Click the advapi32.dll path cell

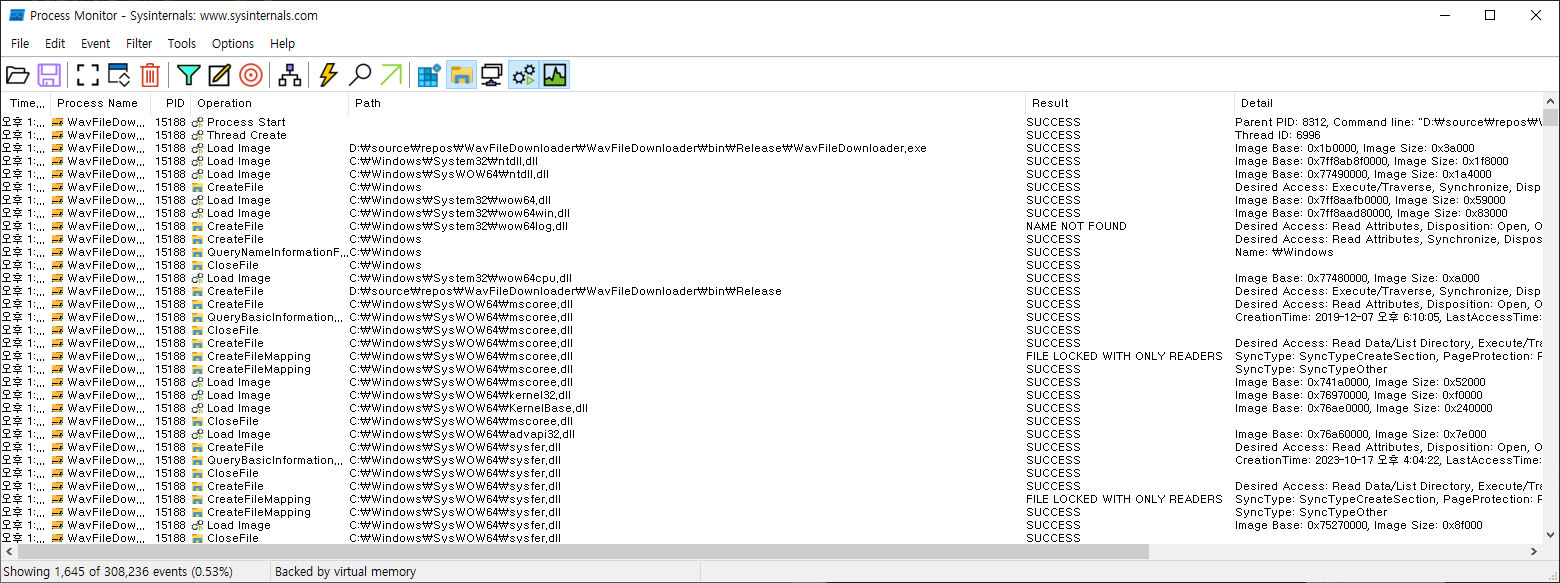point(462,434)
